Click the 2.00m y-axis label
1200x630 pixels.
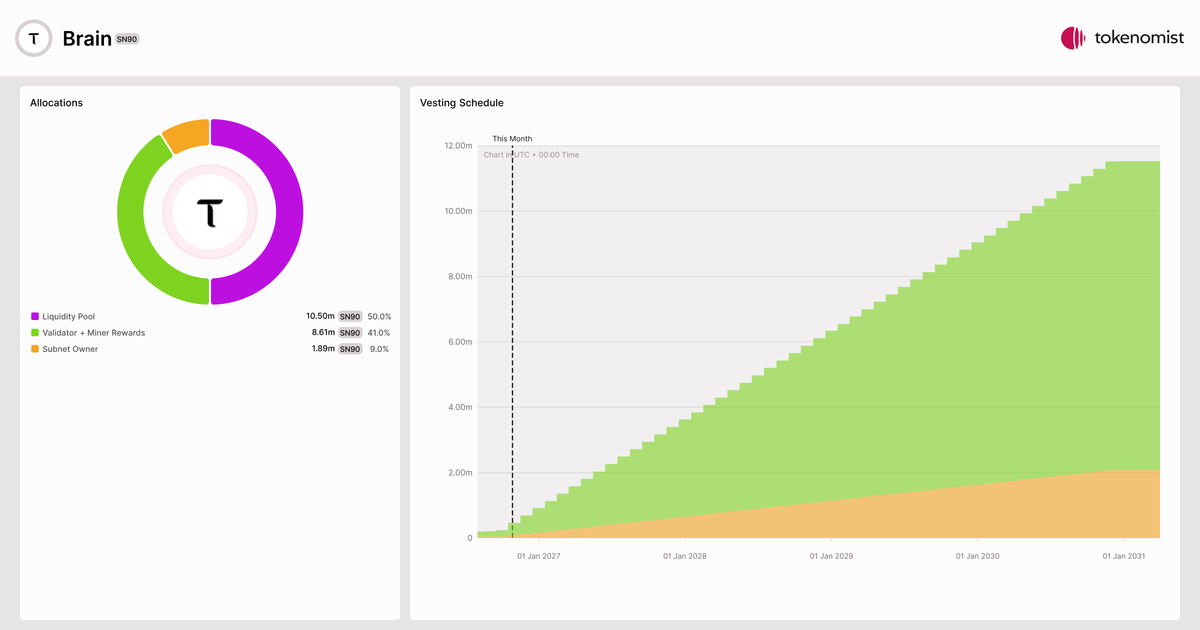point(461,473)
